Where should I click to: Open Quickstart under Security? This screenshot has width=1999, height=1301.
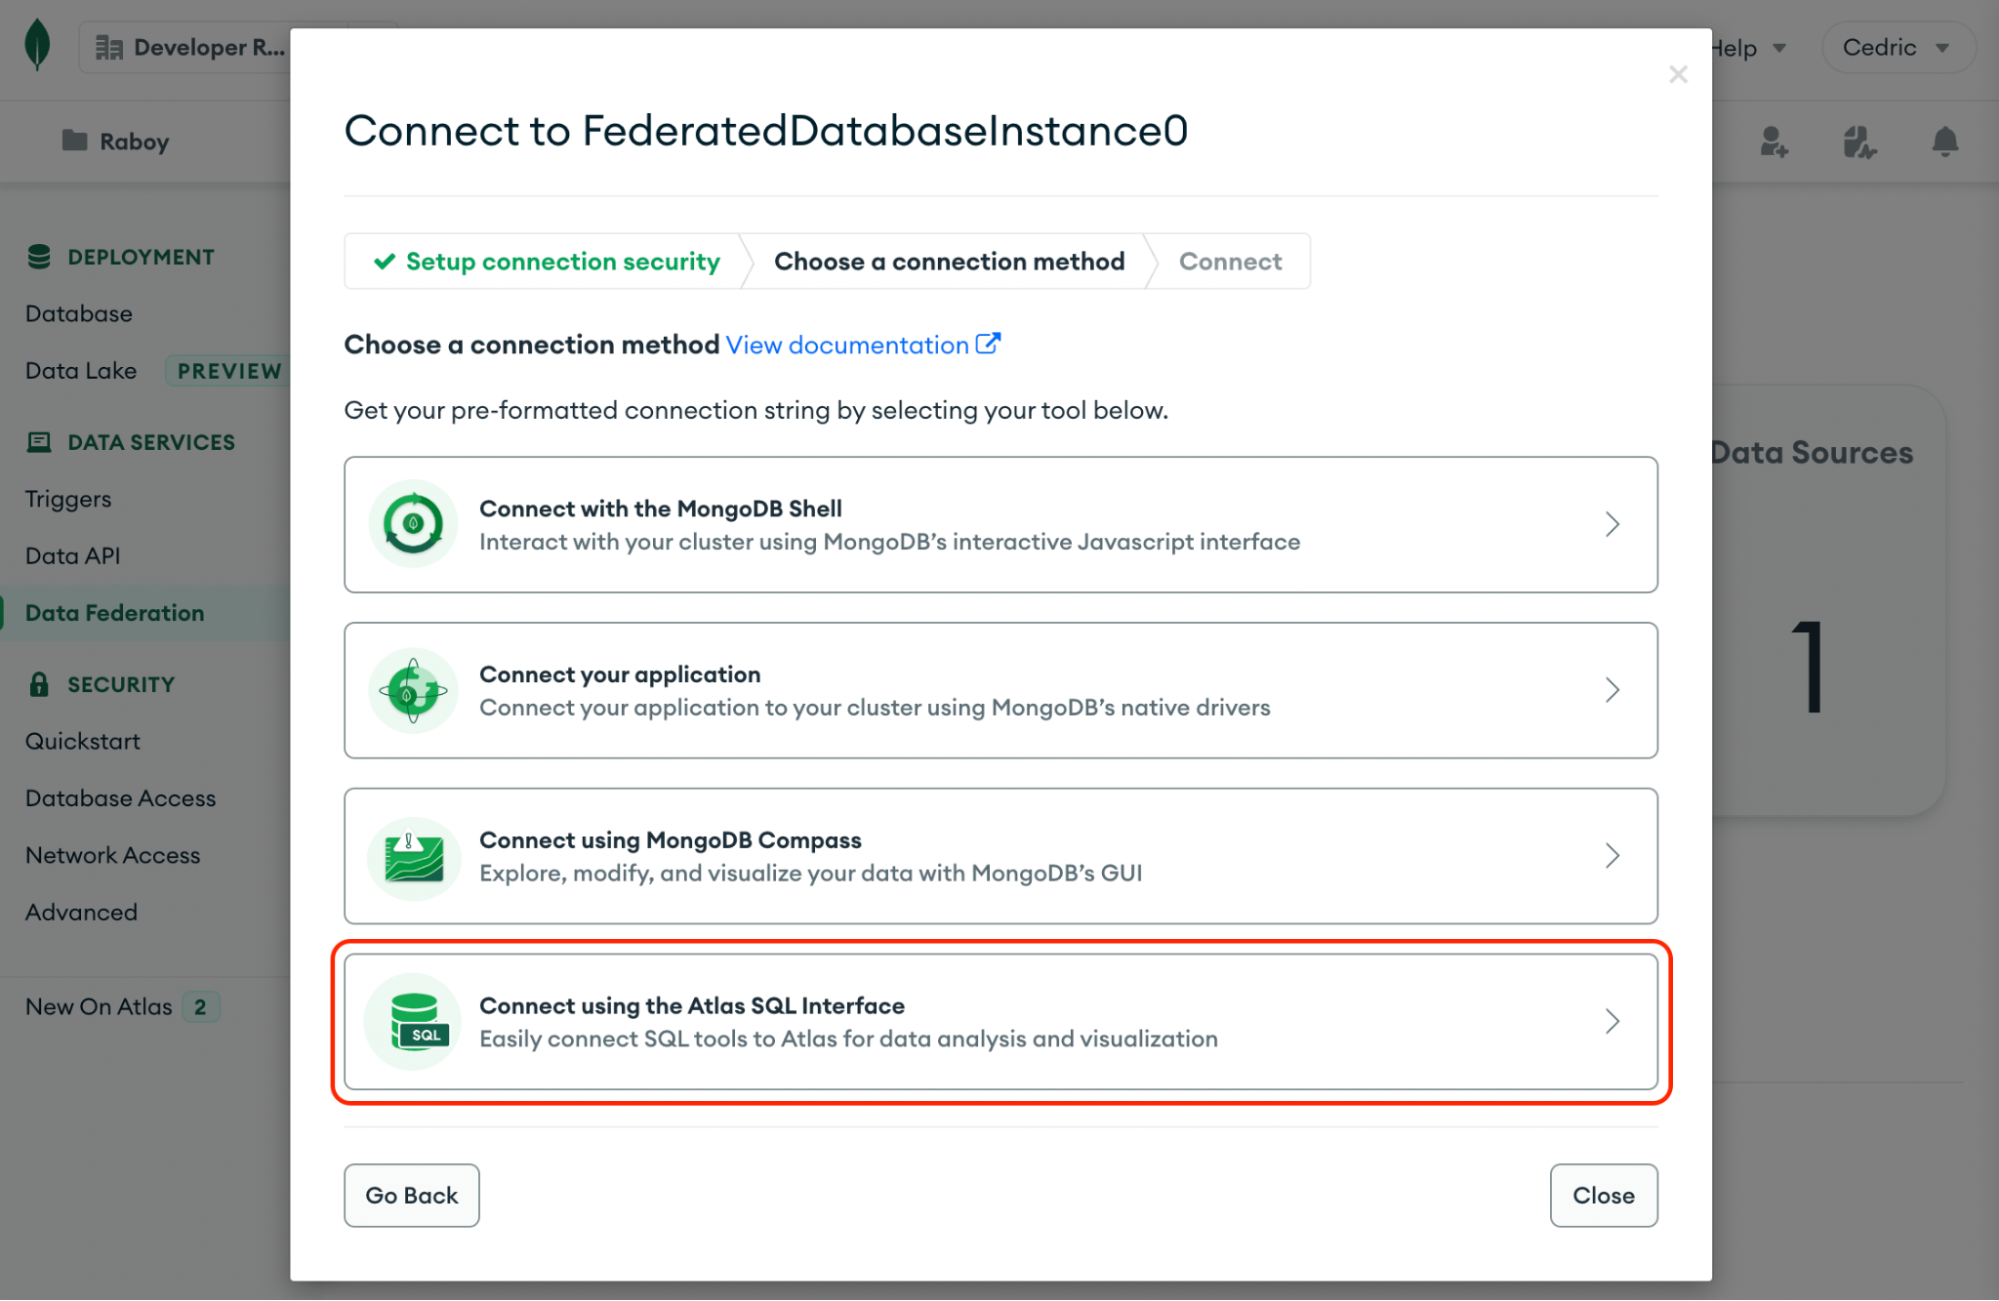[82, 741]
